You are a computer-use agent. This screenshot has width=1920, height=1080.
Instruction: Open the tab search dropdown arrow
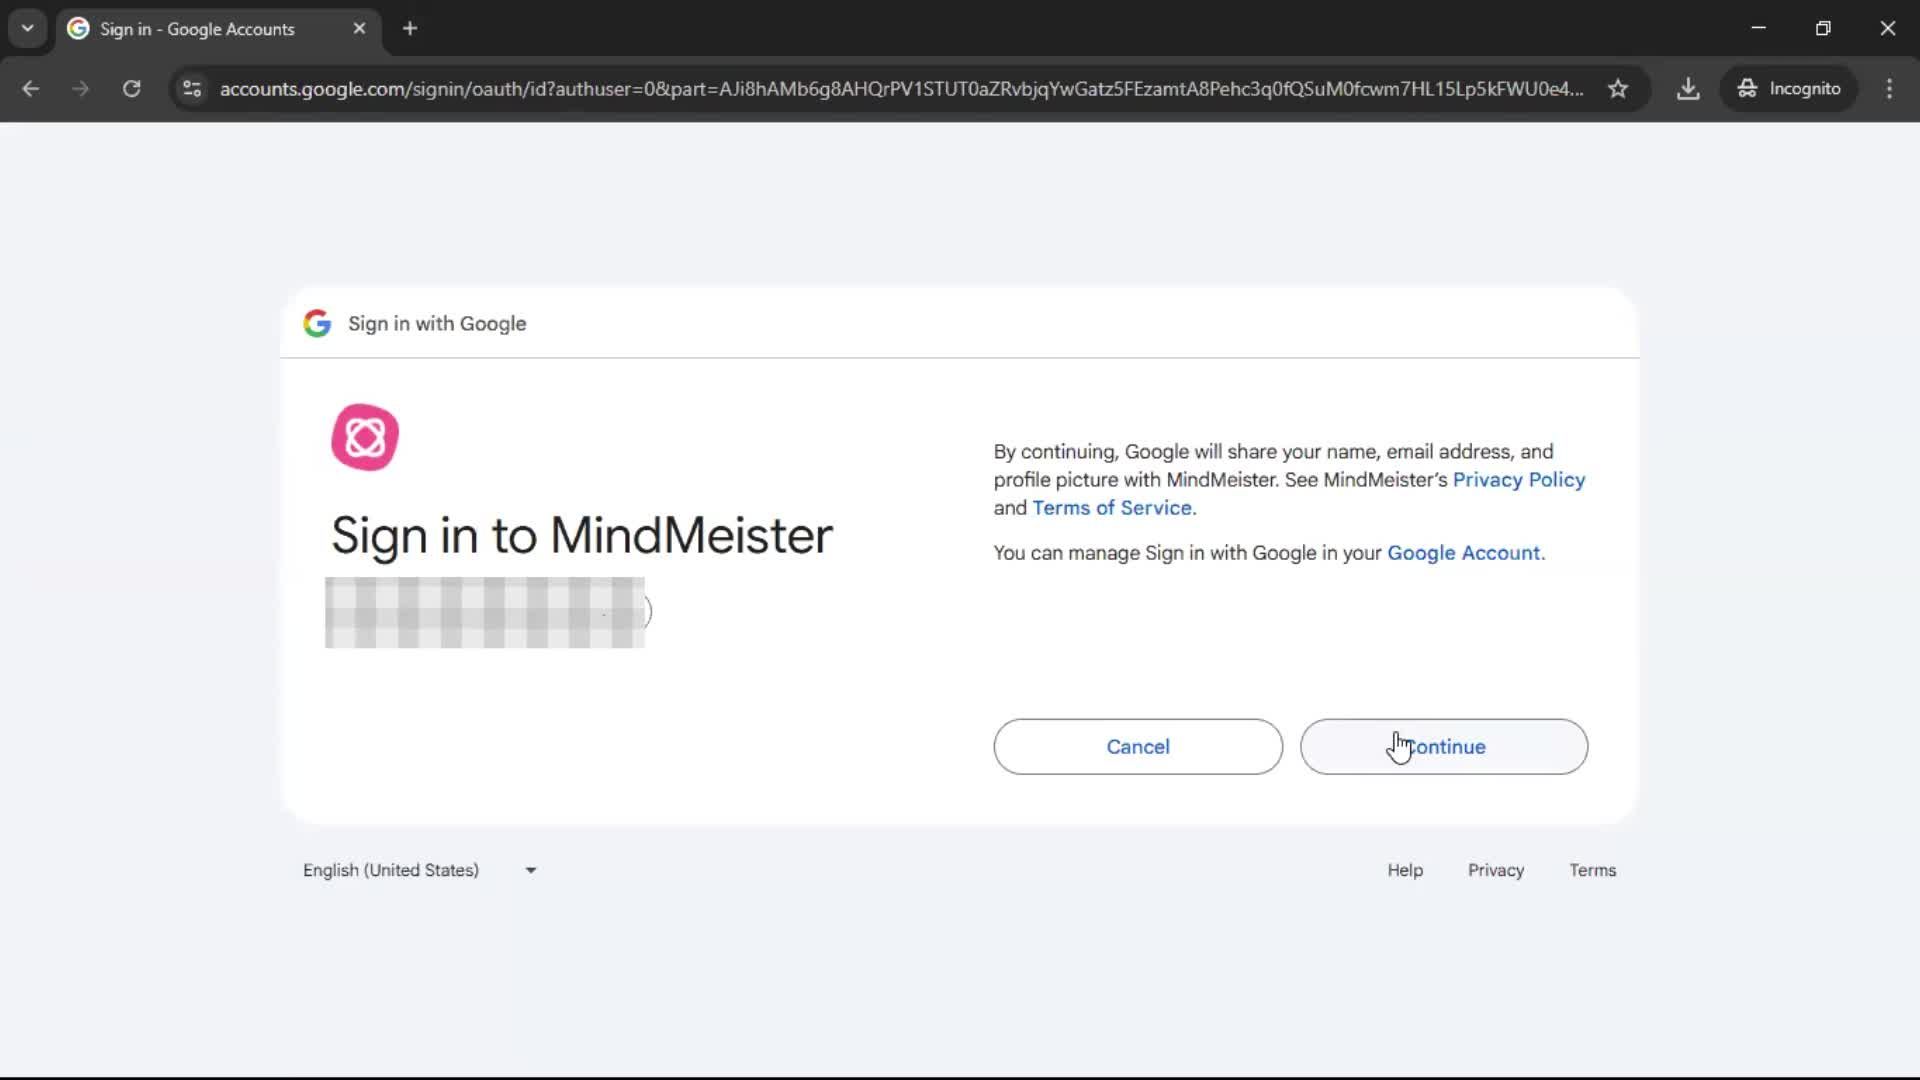tap(28, 29)
